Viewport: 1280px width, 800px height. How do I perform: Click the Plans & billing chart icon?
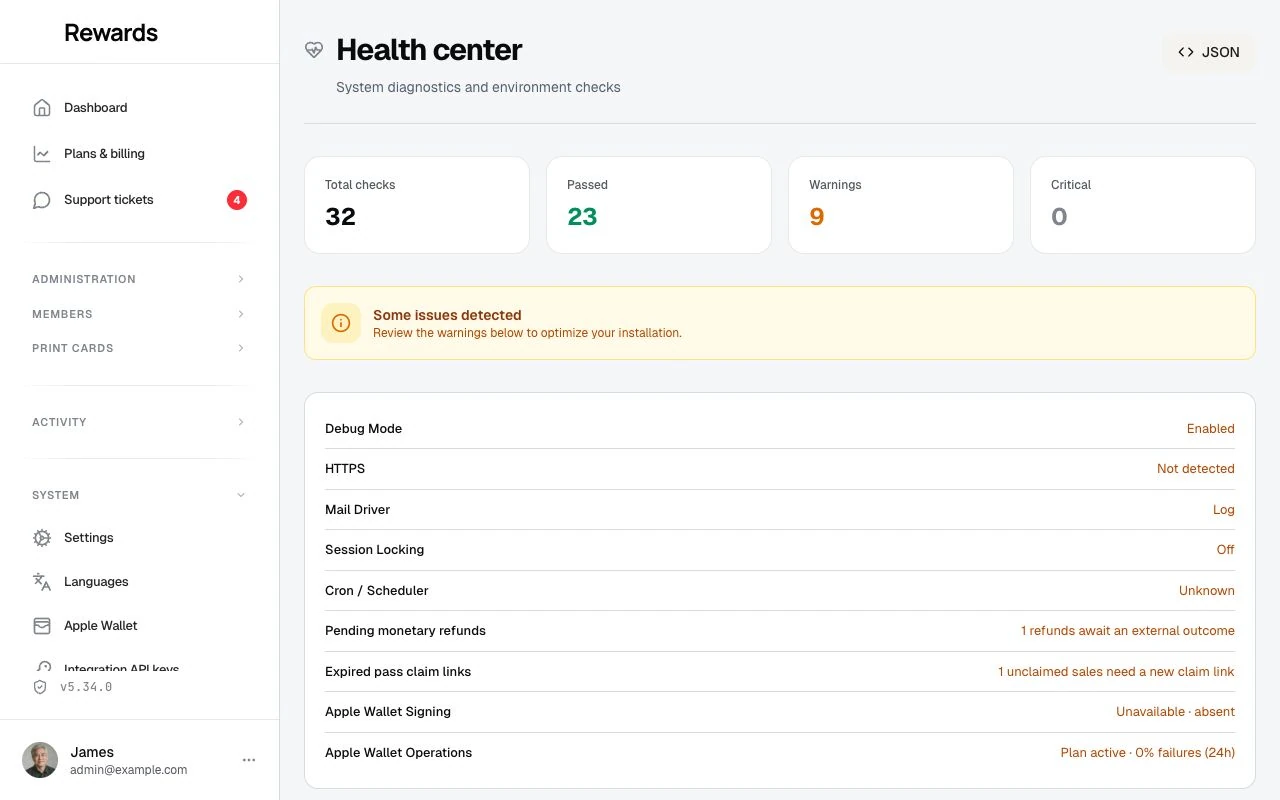click(42, 154)
